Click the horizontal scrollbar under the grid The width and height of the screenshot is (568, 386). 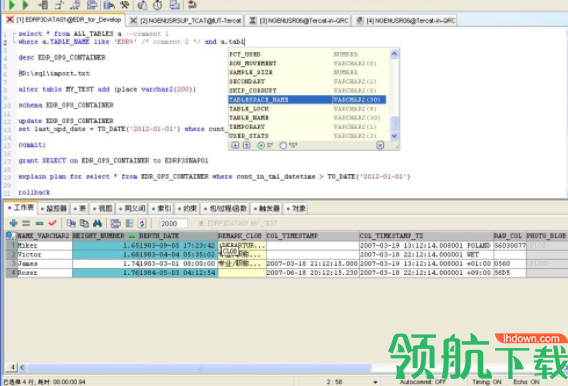[x=199, y=368]
